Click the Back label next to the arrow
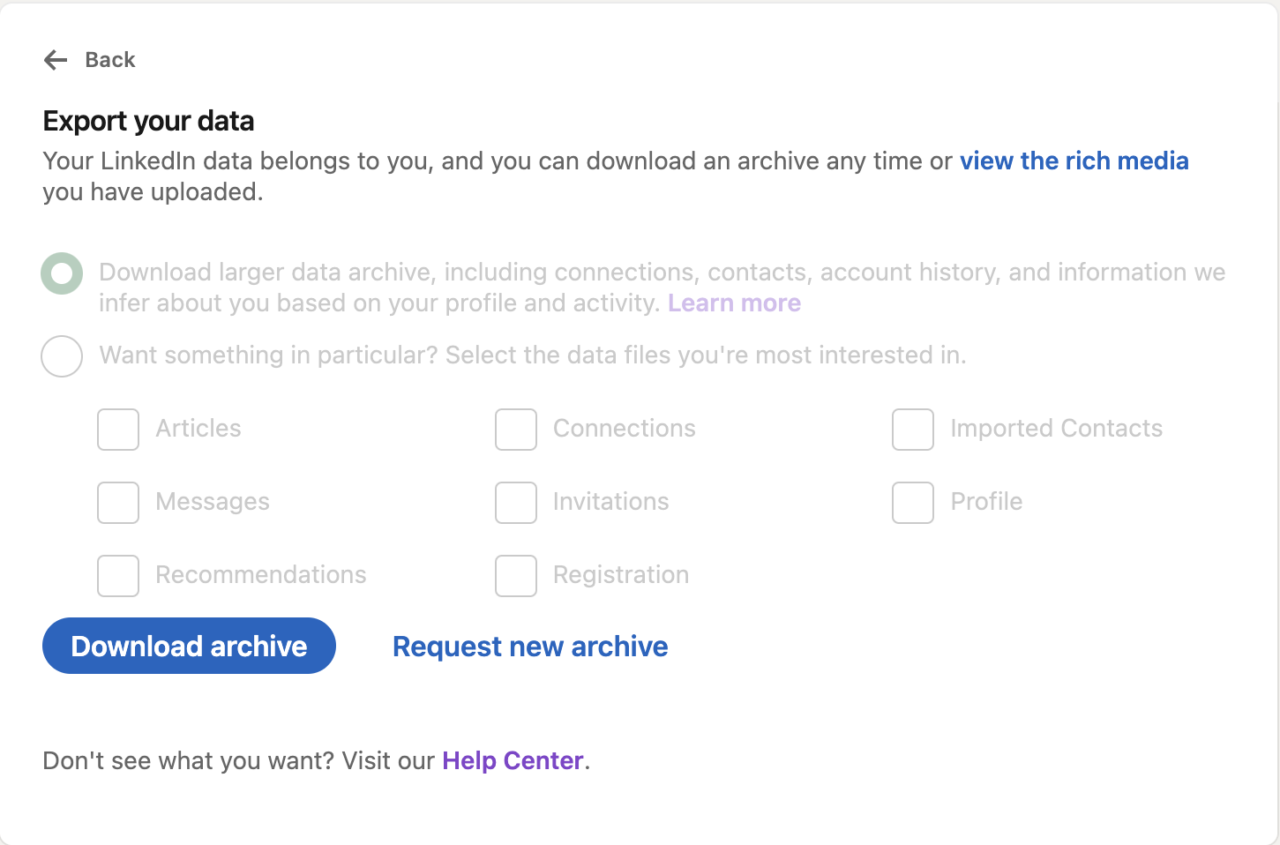 pyautogui.click(x=110, y=60)
